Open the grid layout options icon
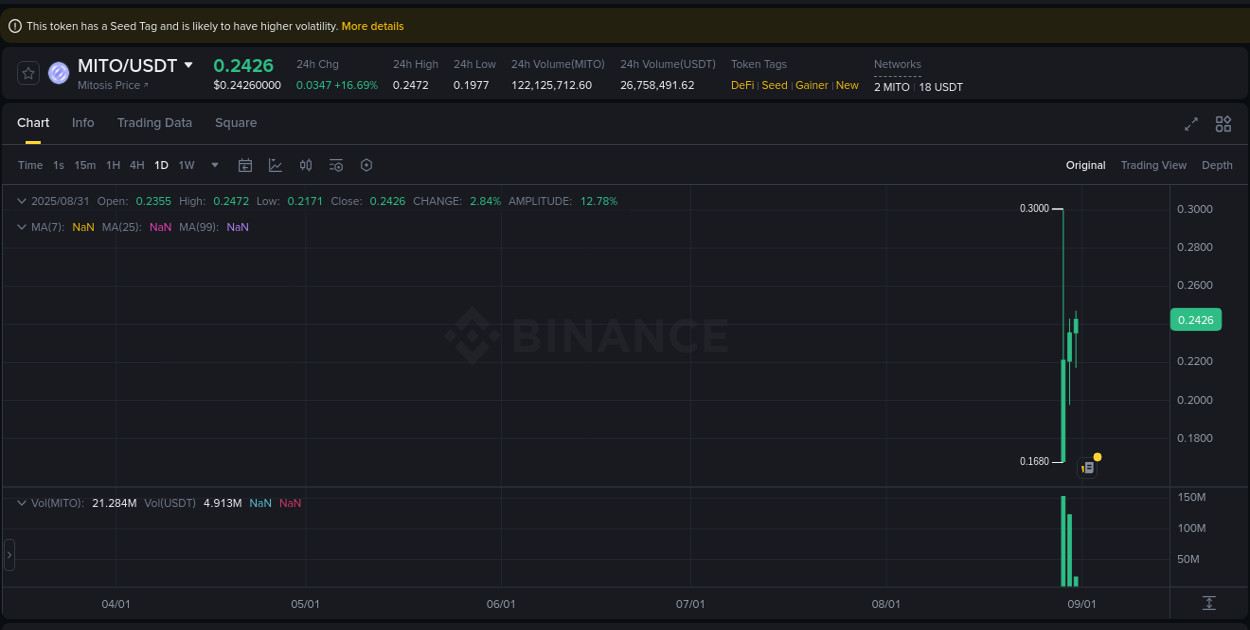This screenshot has width=1250, height=630. pyautogui.click(x=1223, y=124)
